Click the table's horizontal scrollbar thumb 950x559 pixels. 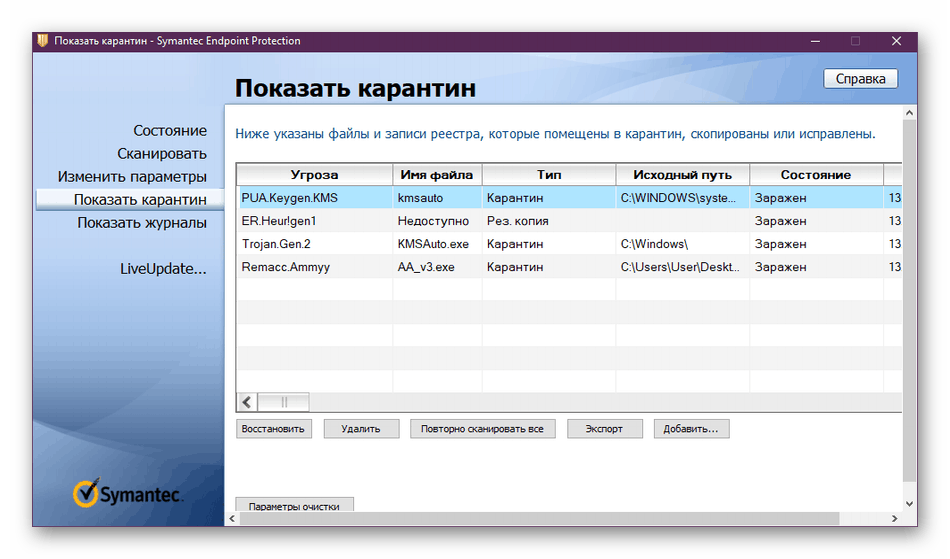pyautogui.click(x=284, y=402)
